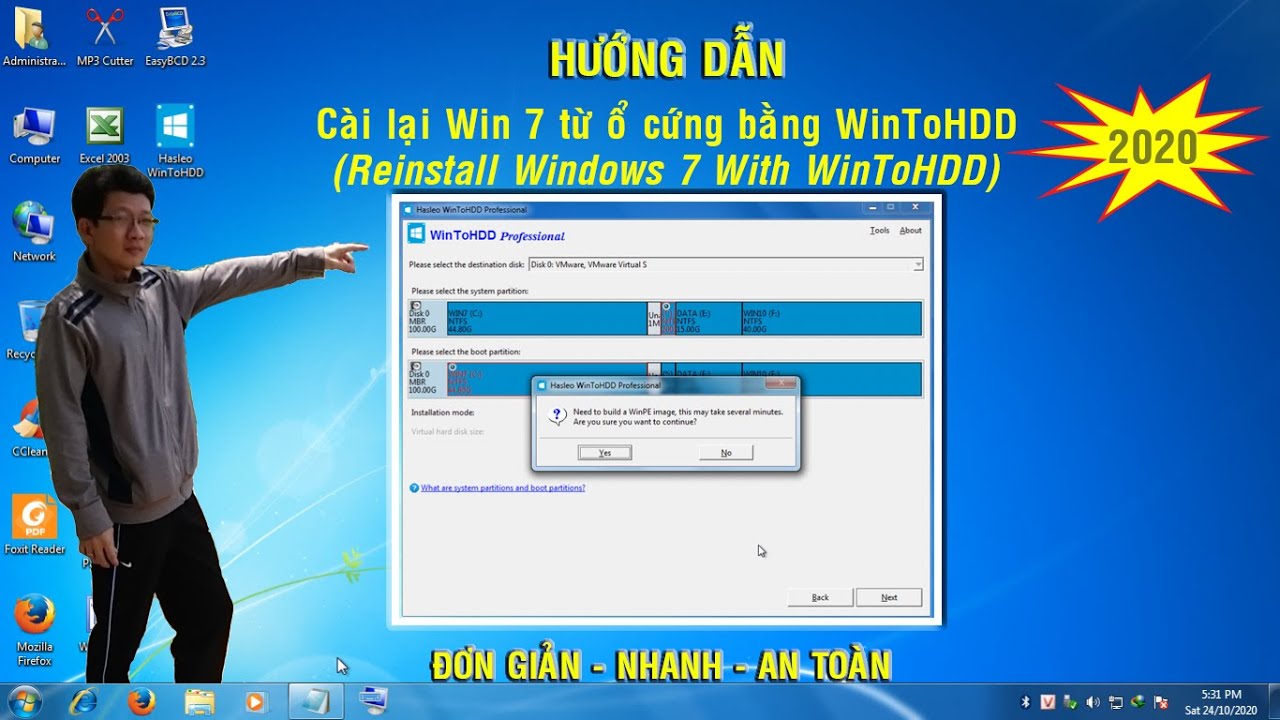1280x720 pixels.
Task: Open the Mozilla Firefox desktop icon
Action: [34, 630]
